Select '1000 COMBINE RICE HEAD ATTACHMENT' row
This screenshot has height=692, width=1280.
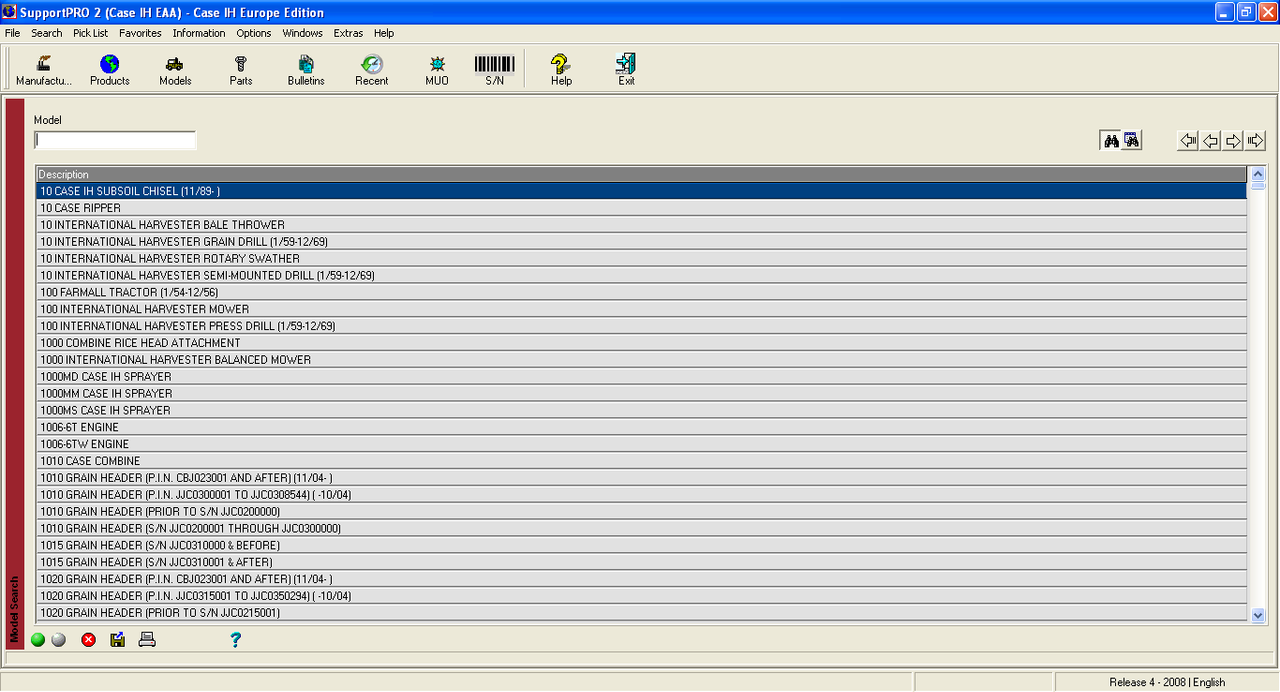click(x=642, y=343)
